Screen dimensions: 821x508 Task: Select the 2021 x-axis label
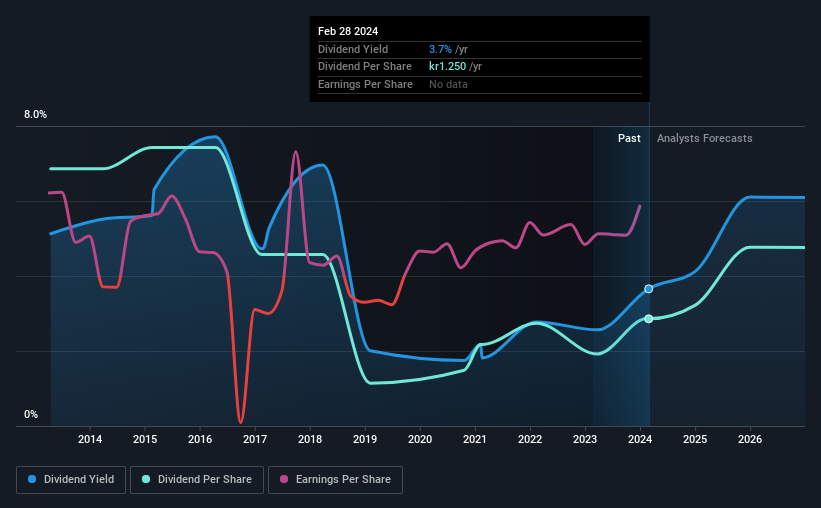pos(475,439)
